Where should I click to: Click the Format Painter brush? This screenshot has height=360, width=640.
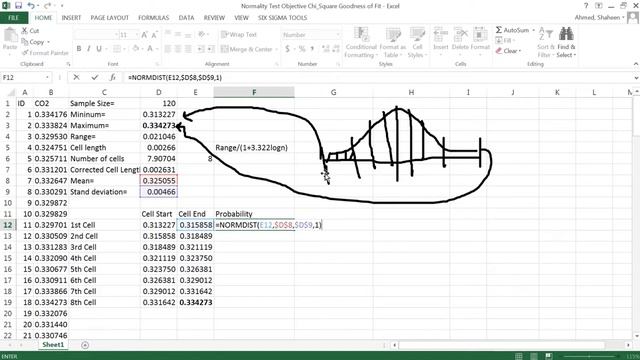click(45, 53)
